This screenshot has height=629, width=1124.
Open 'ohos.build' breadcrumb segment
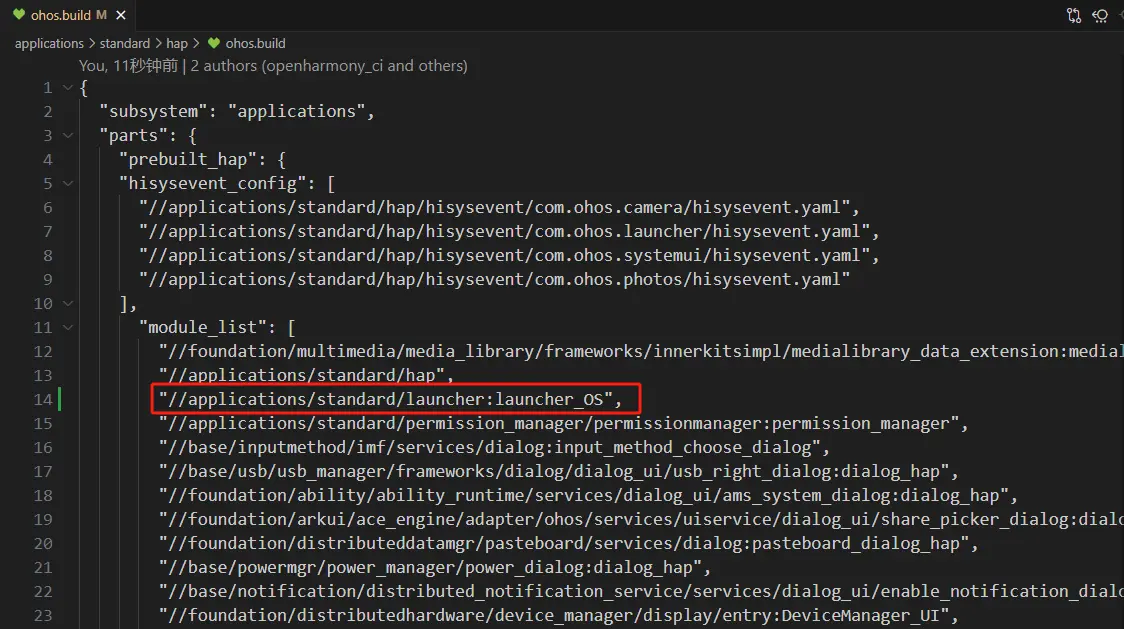tap(255, 44)
